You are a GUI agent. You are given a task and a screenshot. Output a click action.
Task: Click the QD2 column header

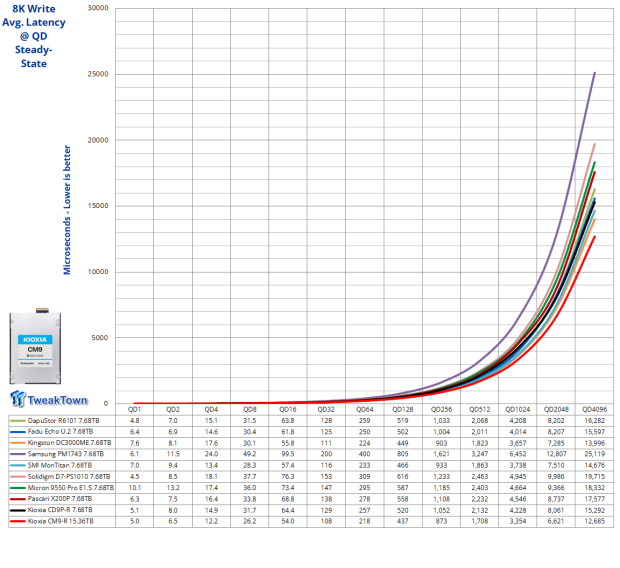pyautogui.click(x=173, y=409)
